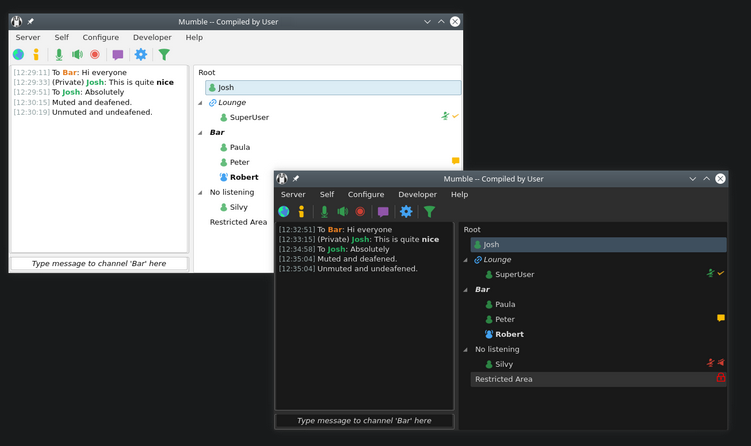Open Server menu in light window
The image size is (751, 446).
tap(28, 37)
